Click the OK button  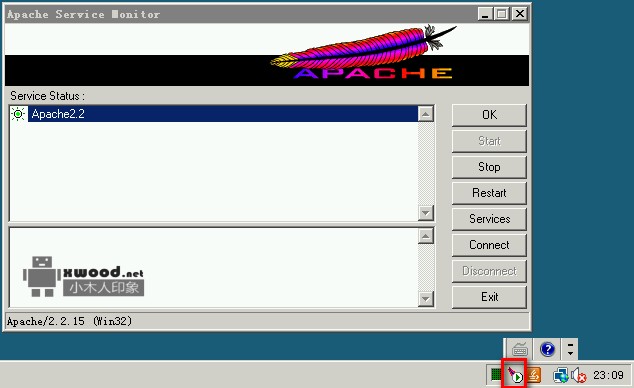coord(489,115)
